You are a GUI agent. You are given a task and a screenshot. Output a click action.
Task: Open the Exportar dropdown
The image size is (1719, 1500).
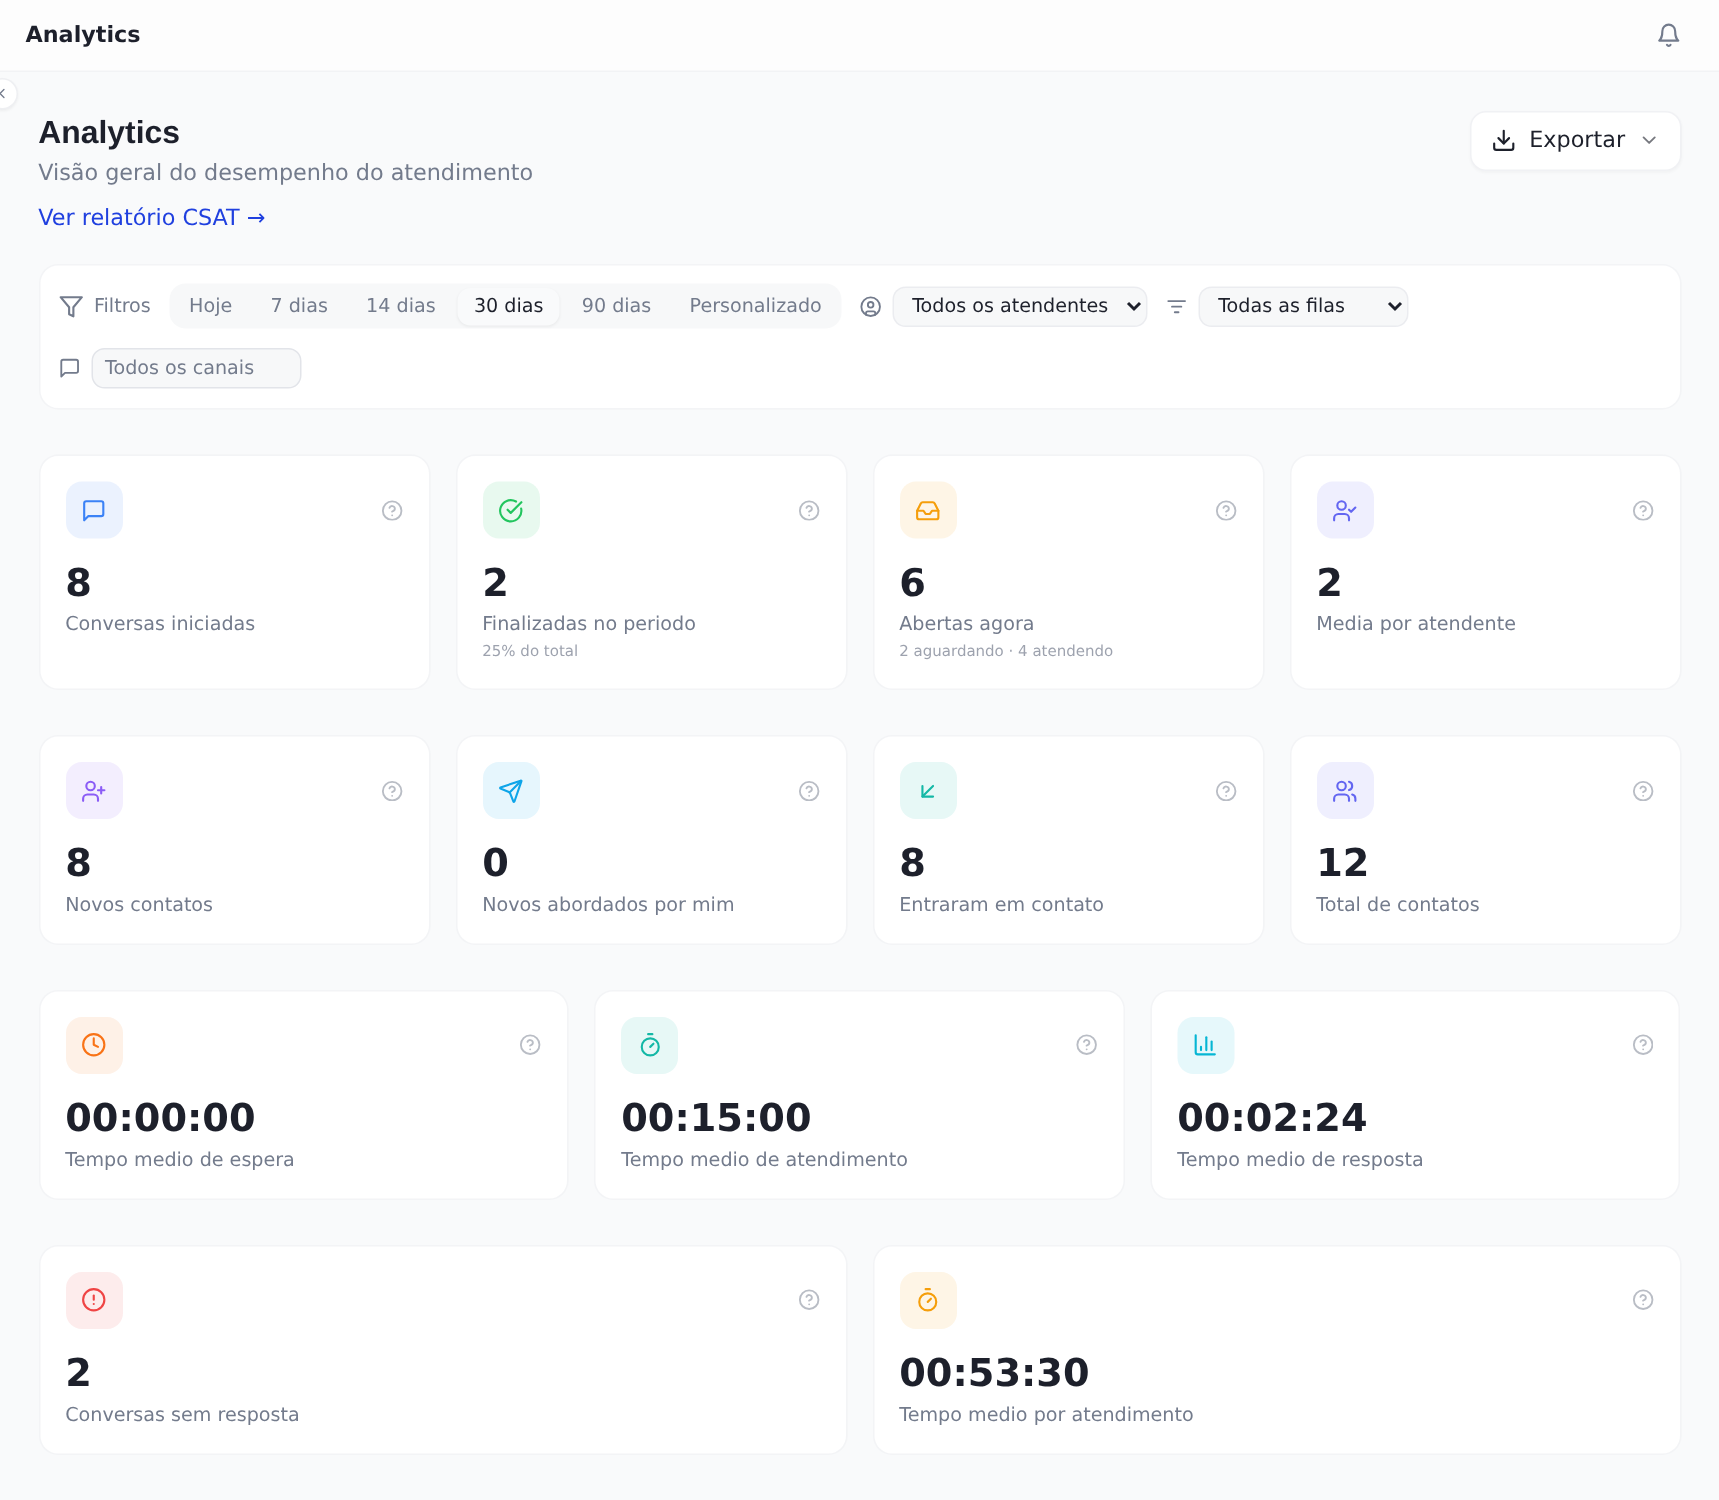click(x=1575, y=141)
